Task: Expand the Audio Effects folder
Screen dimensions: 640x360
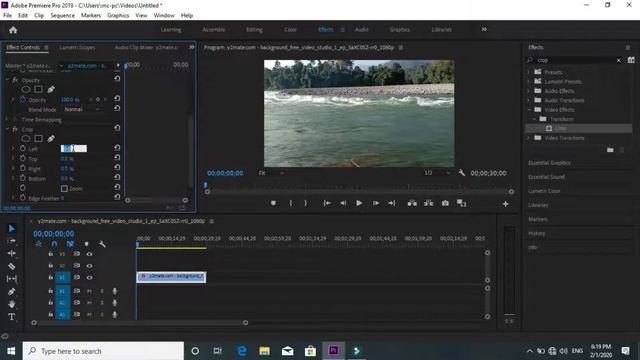Action: point(529,91)
